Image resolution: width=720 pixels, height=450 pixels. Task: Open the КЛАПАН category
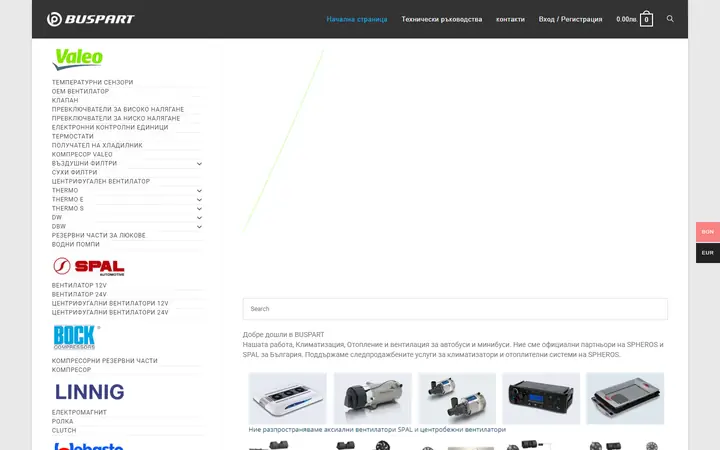coord(65,100)
